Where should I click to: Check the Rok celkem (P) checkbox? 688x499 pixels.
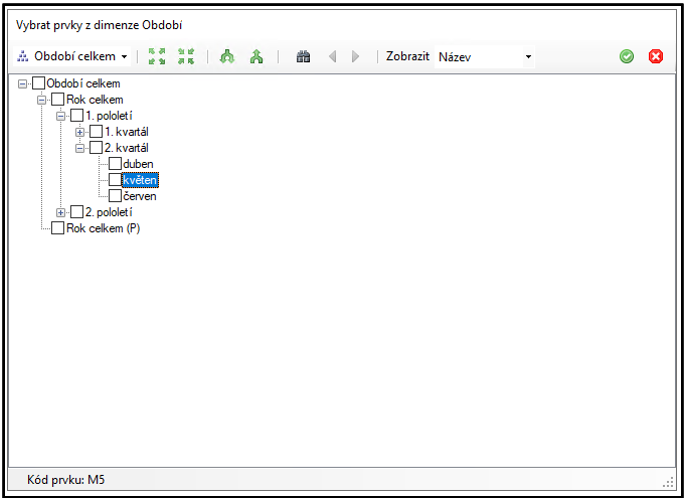click(58, 228)
